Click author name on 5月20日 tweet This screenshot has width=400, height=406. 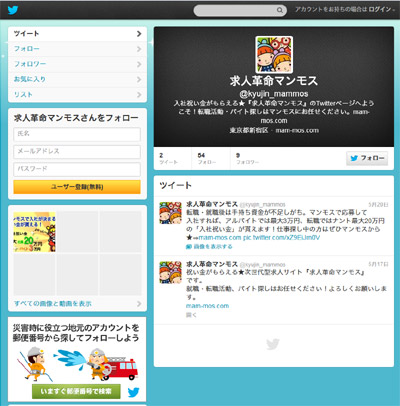tap(212, 204)
